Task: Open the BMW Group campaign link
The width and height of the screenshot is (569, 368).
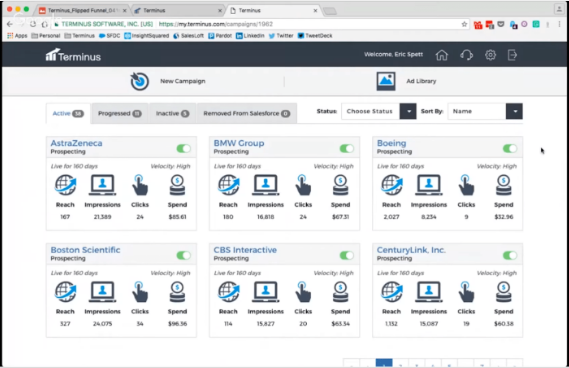Action: pyautogui.click(x=239, y=143)
